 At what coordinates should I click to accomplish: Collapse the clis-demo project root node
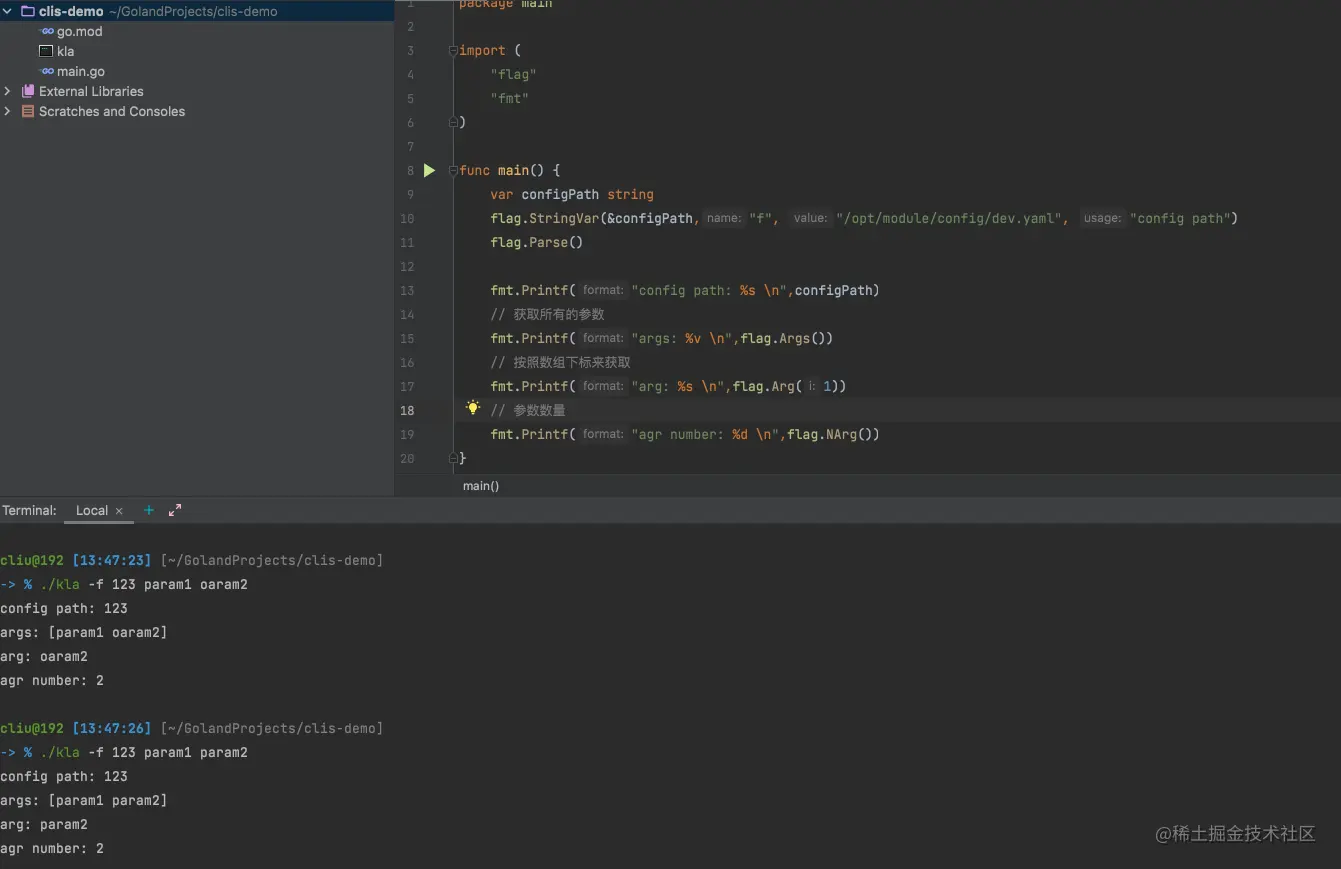[8, 11]
